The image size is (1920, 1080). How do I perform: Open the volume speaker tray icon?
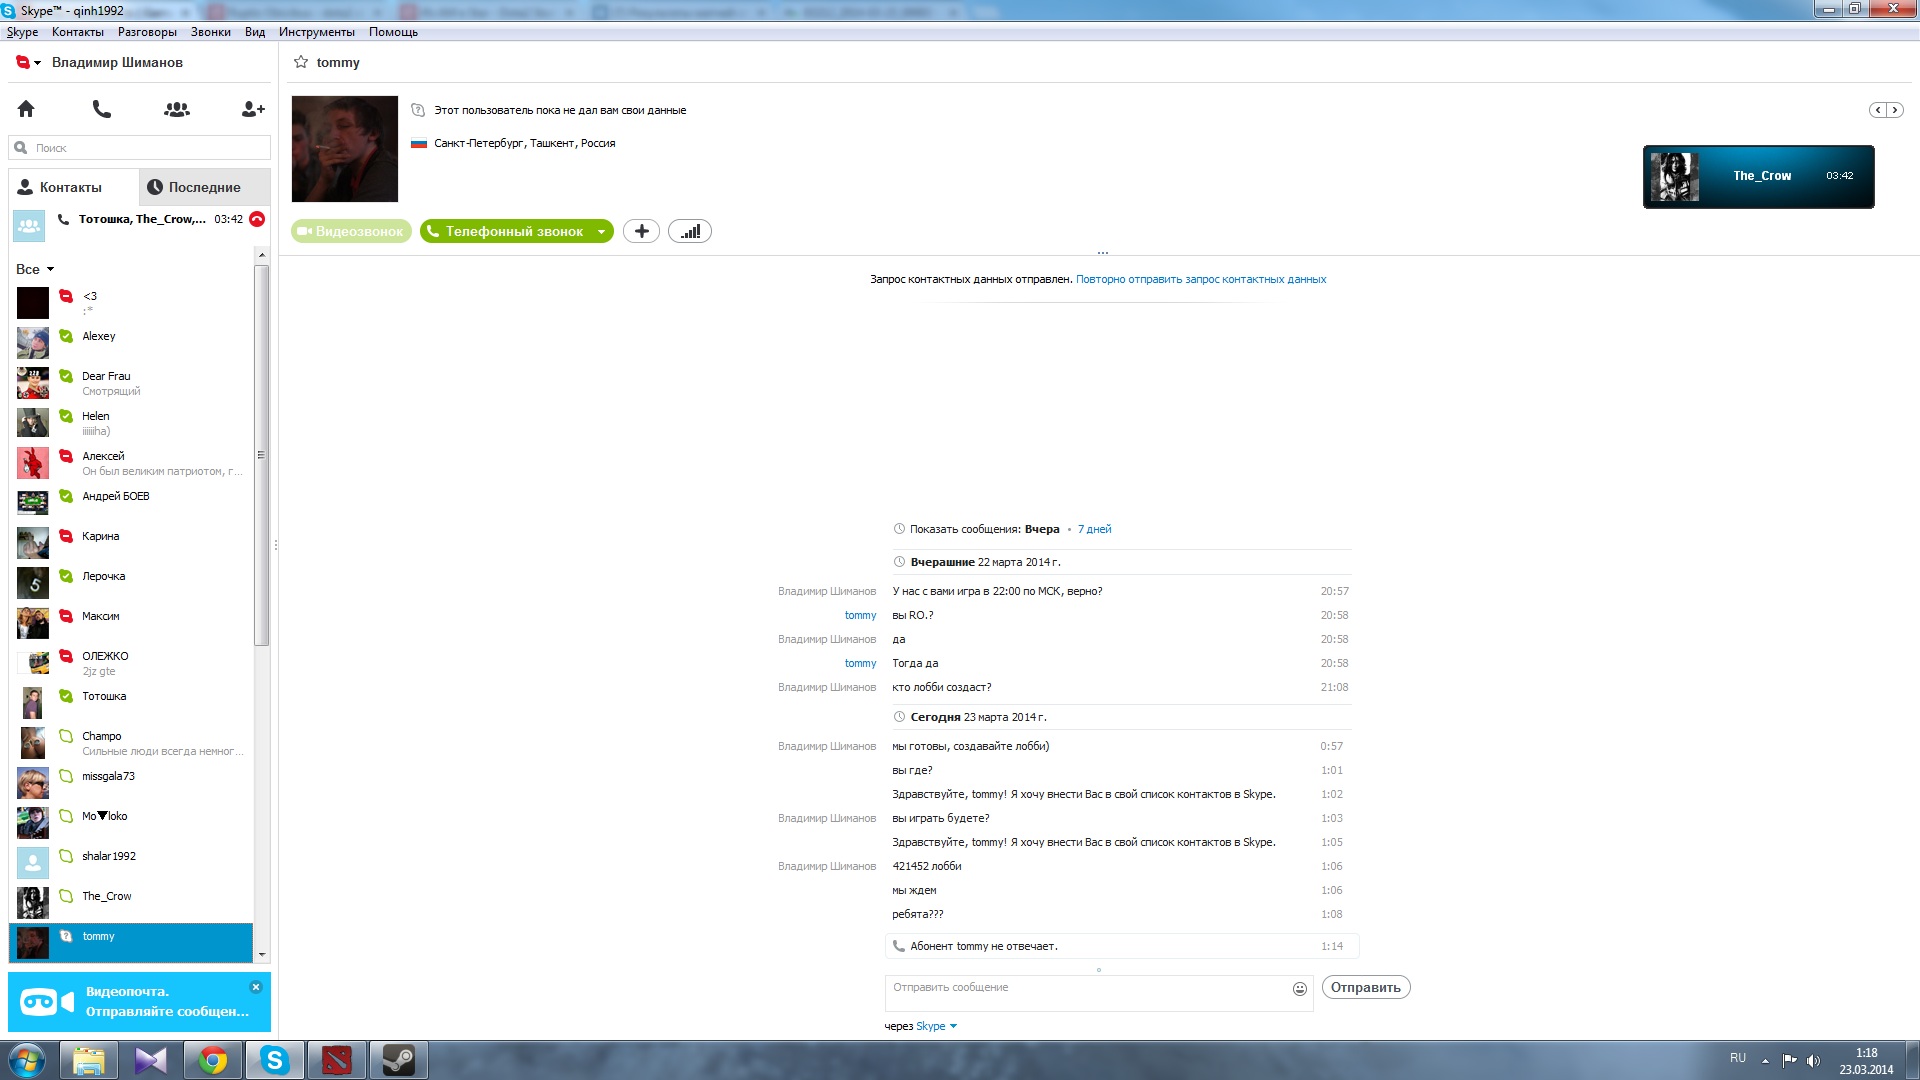tap(1813, 1060)
